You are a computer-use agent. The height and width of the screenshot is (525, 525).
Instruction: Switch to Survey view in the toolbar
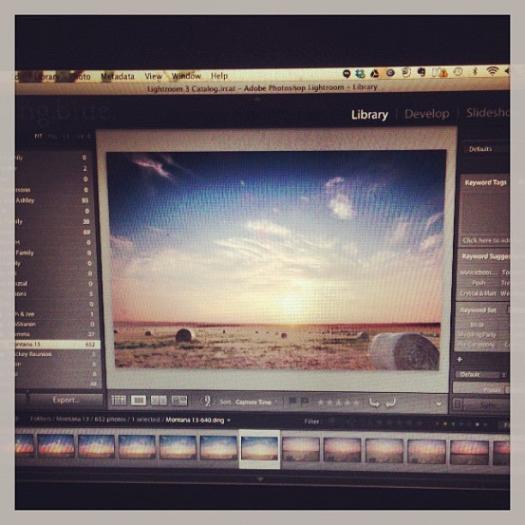pos(179,401)
